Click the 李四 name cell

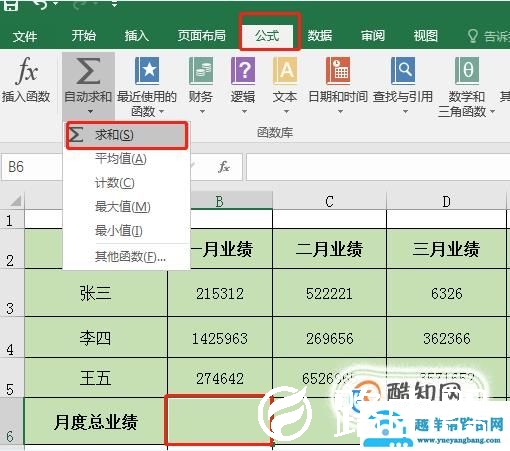point(96,338)
